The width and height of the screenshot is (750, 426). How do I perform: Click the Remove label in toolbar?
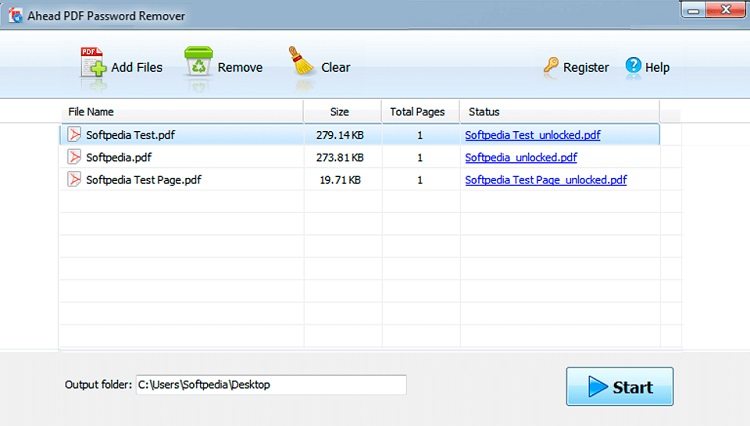(240, 67)
